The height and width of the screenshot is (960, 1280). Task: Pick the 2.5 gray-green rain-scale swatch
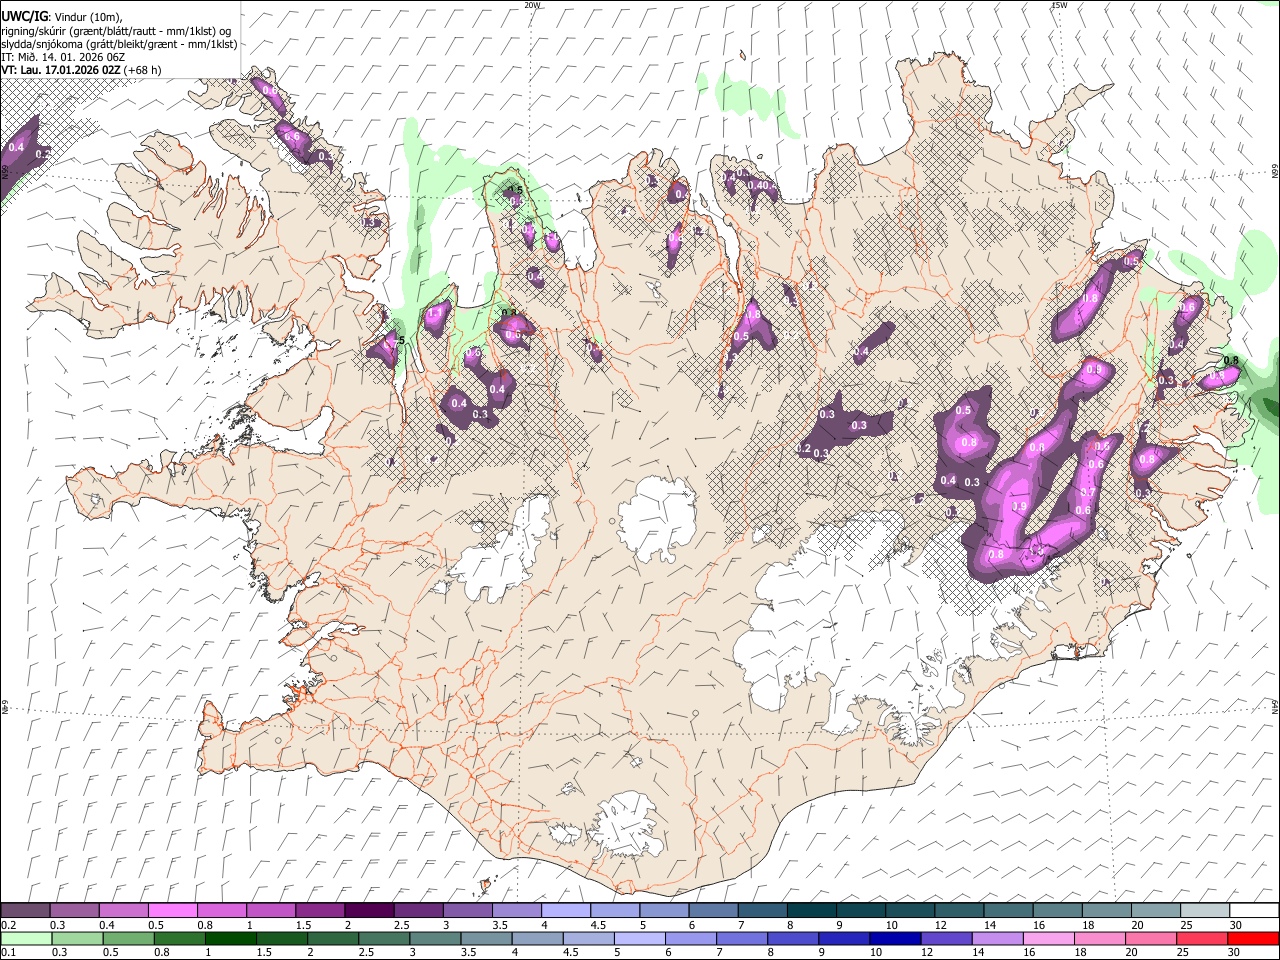(384, 939)
